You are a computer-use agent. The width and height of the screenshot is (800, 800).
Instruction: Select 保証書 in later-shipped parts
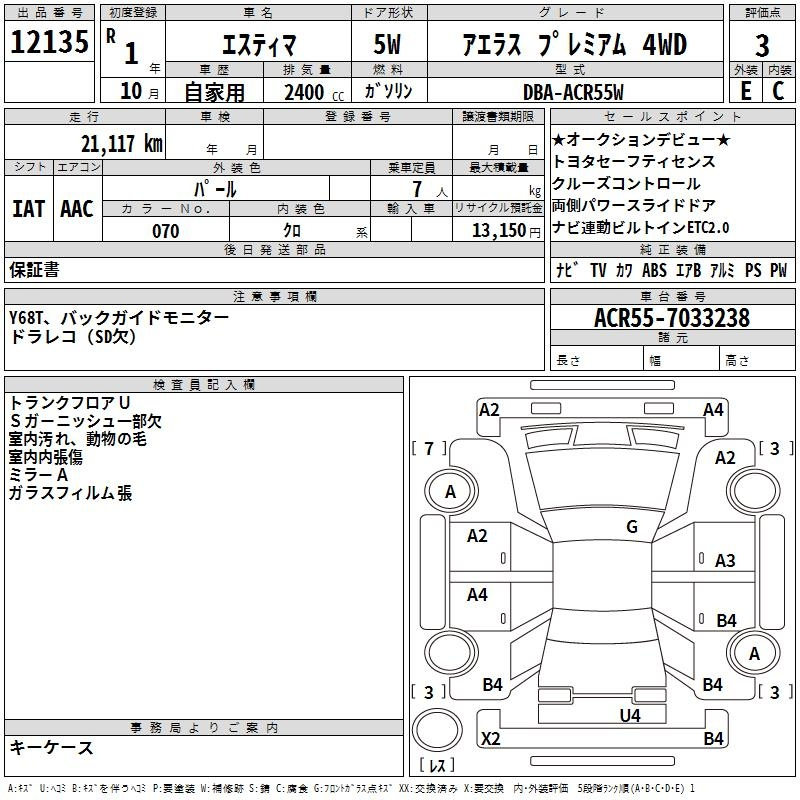(x=34, y=269)
